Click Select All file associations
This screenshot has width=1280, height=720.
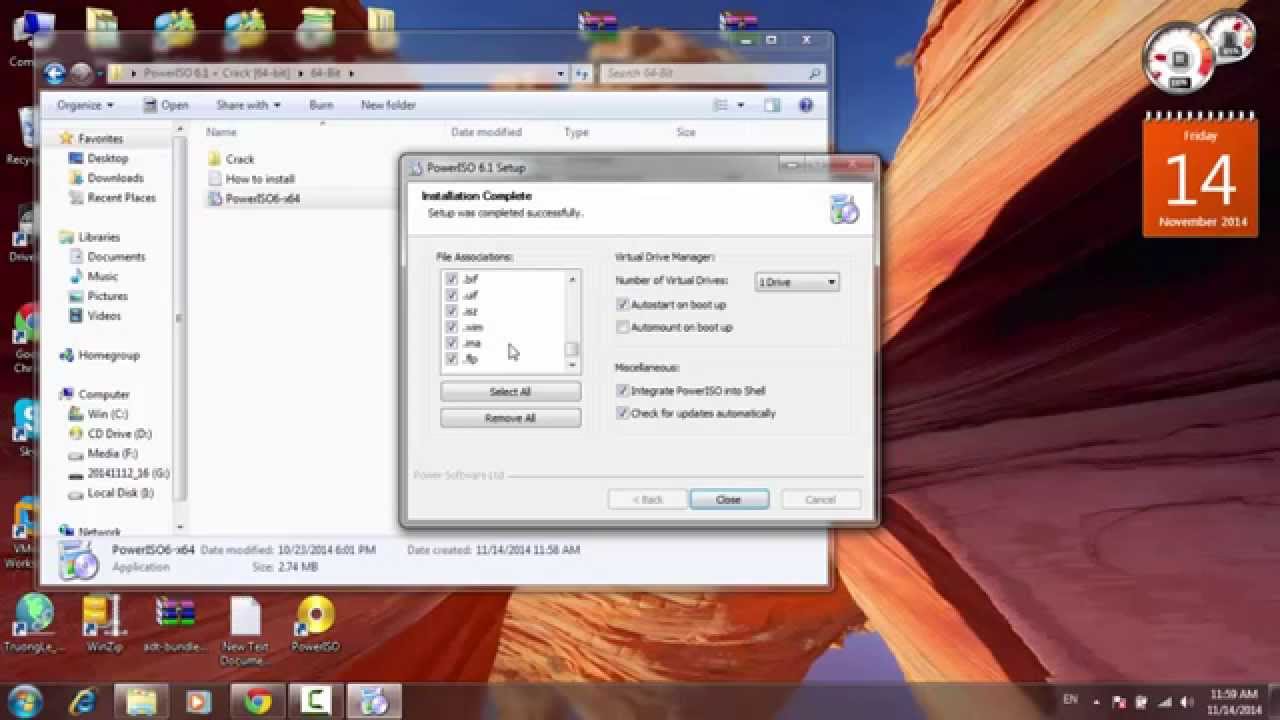point(510,392)
